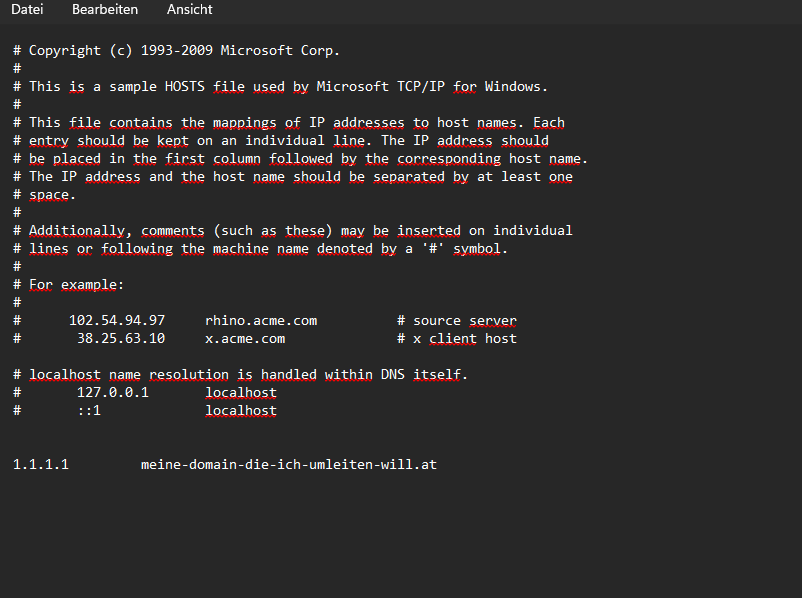Click on 'Additionally' at the comment start
This screenshot has height=598, width=802.
77,231
